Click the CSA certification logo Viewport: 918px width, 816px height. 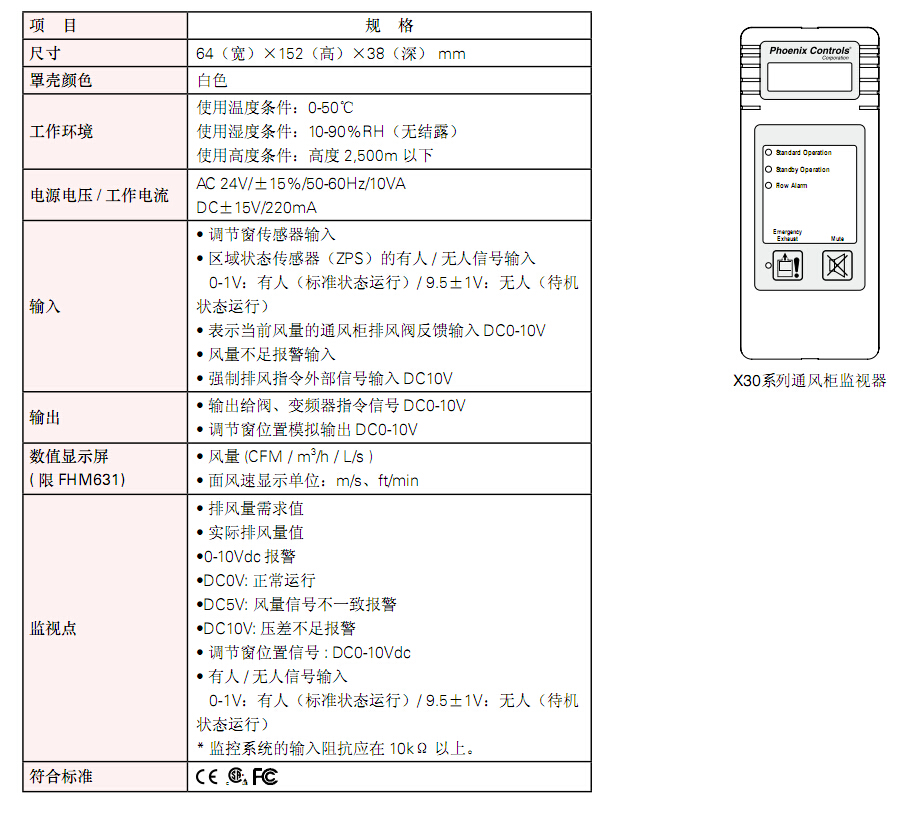[x=236, y=777]
